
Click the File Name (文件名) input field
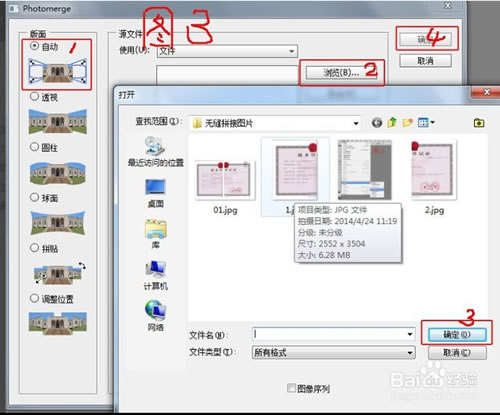(x=334, y=334)
